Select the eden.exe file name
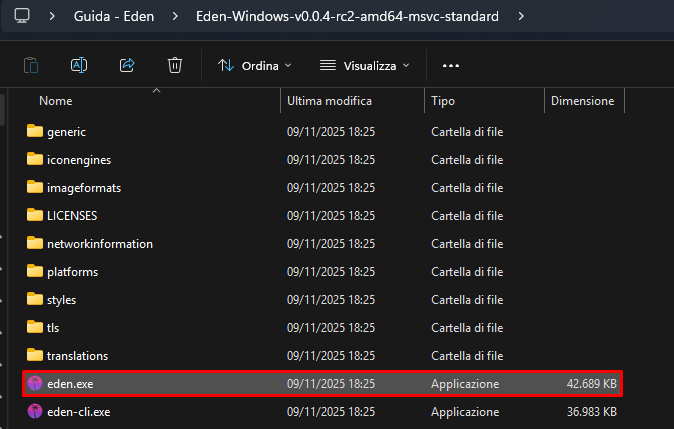Viewport: 674px width, 429px height. tap(70, 384)
